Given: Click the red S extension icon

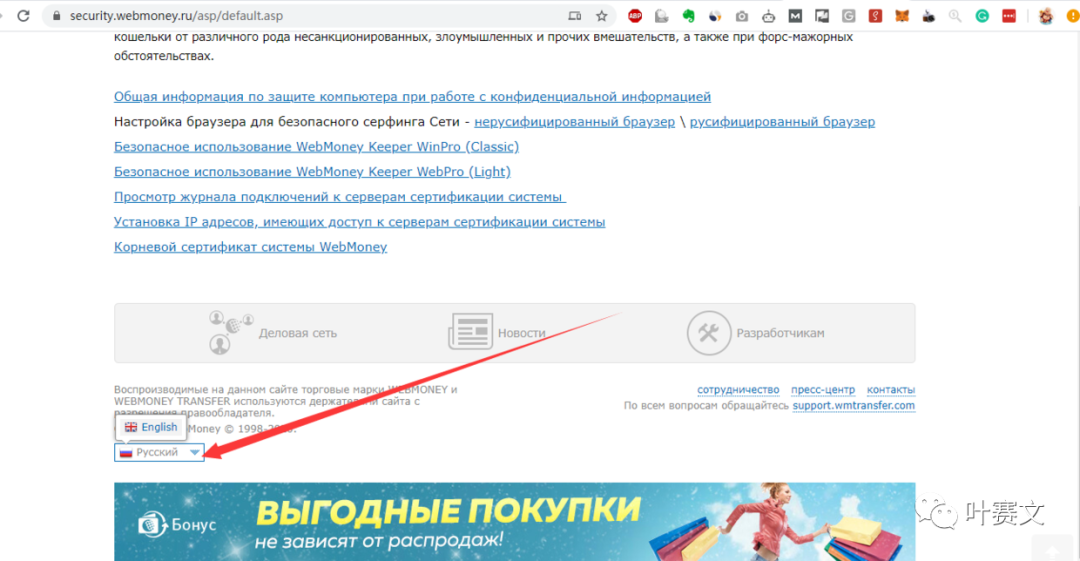Looking at the screenshot, I should pos(875,15).
